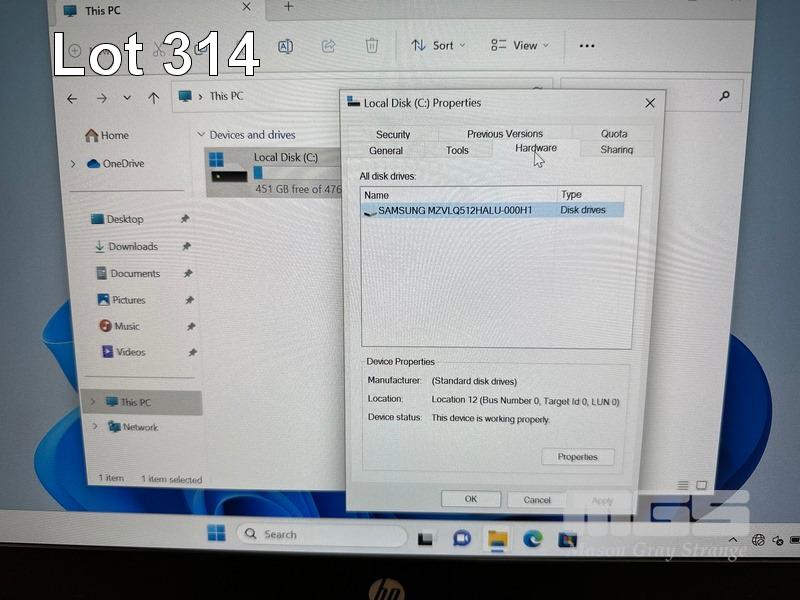This screenshot has height=600, width=800.
Task: Select Network in the navigation pane
Action: click(133, 427)
